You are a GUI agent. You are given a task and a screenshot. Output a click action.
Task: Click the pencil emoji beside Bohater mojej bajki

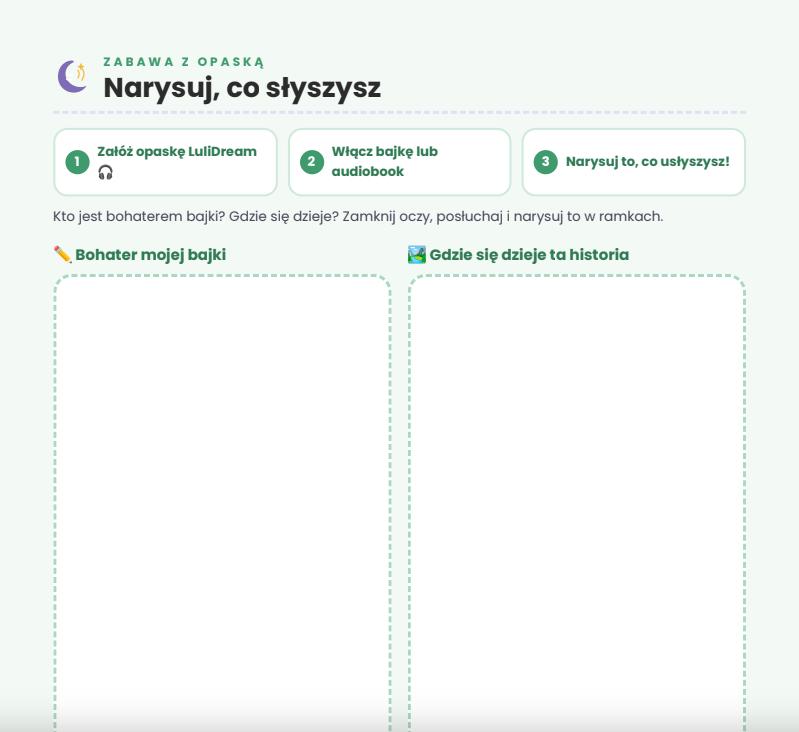coord(63,254)
